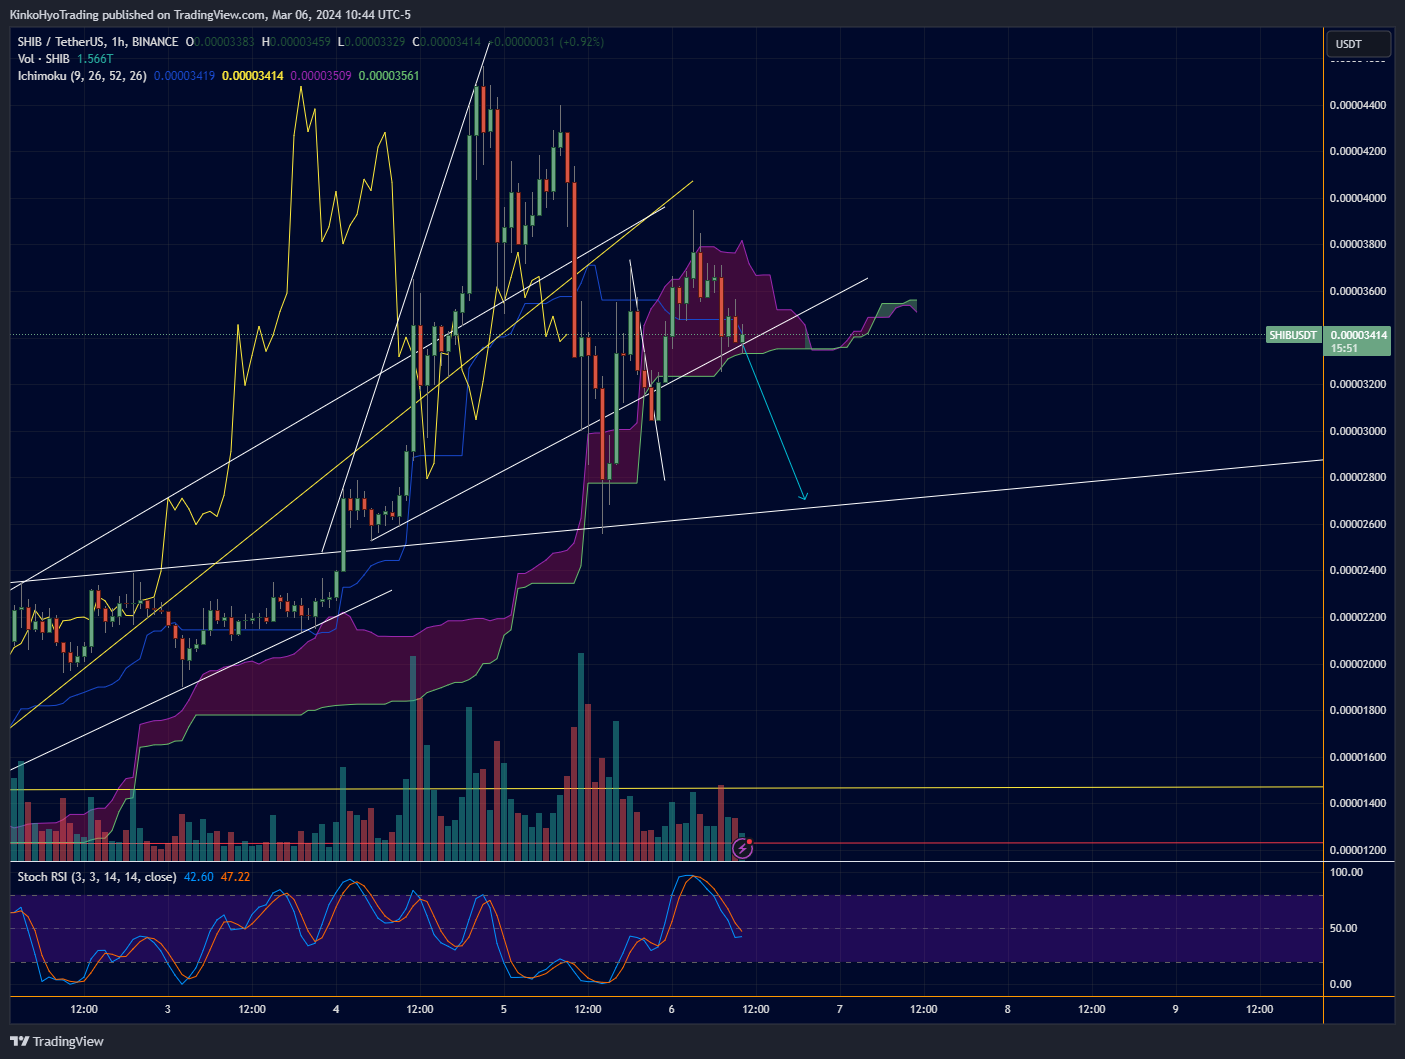This screenshot has width=1405, height=1059.
Task: Click the lightning bolt event icon on chart
Action: (742, 849)
